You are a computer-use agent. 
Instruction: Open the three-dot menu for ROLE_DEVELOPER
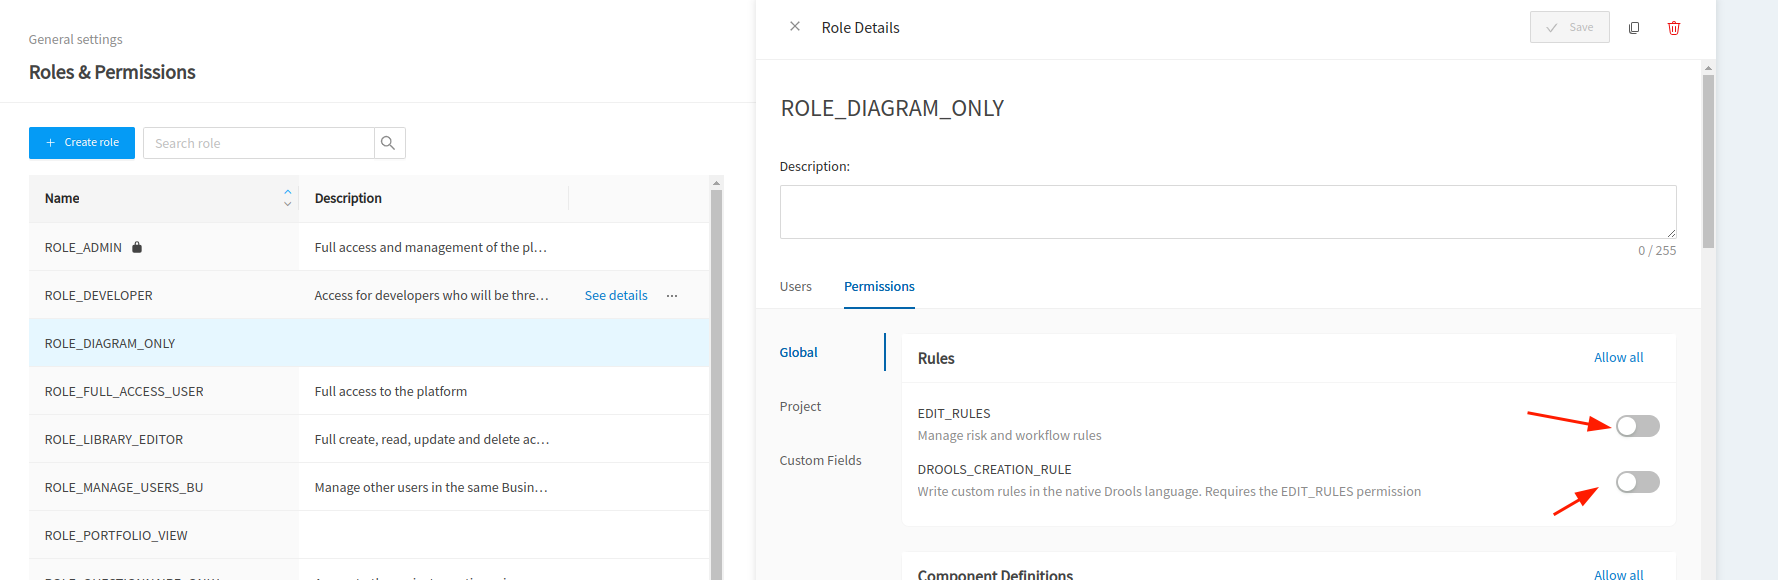coord(672,296)
